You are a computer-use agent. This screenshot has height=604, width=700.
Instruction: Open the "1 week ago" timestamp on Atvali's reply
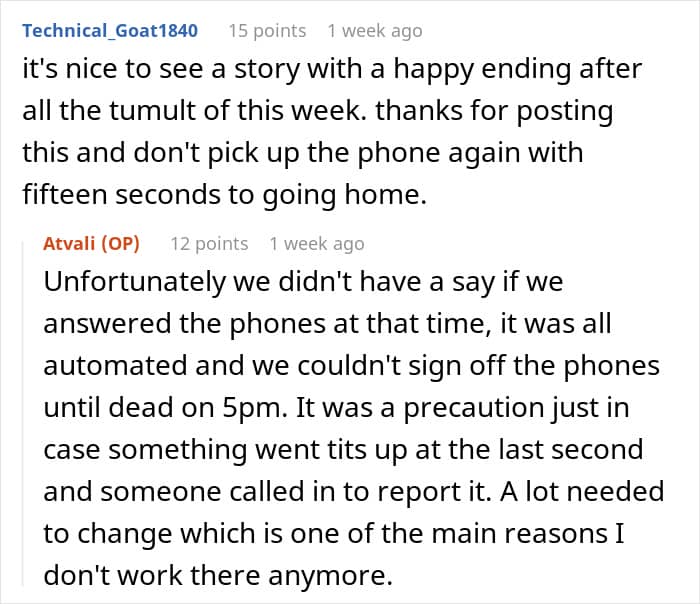317,243
